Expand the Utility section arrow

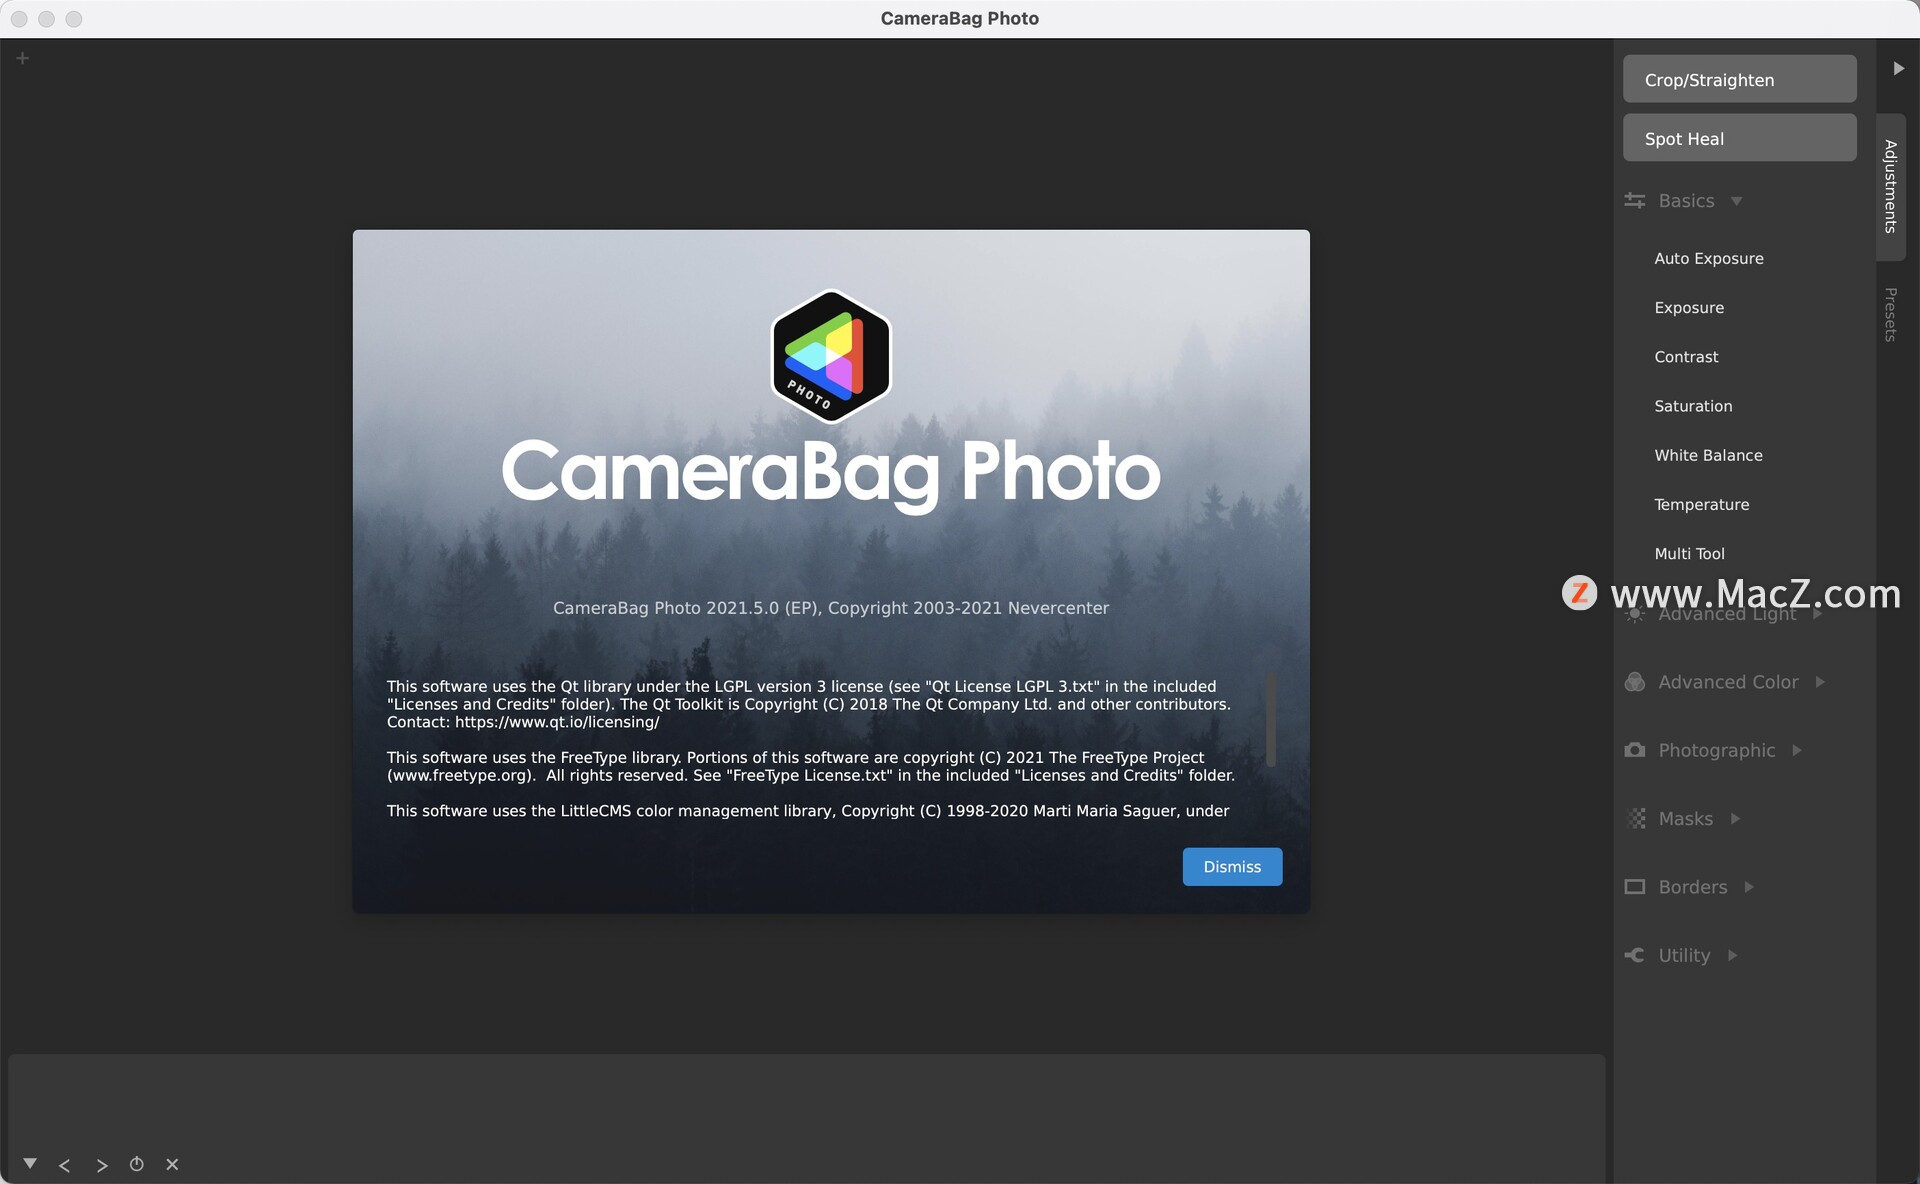point(1732,955)
